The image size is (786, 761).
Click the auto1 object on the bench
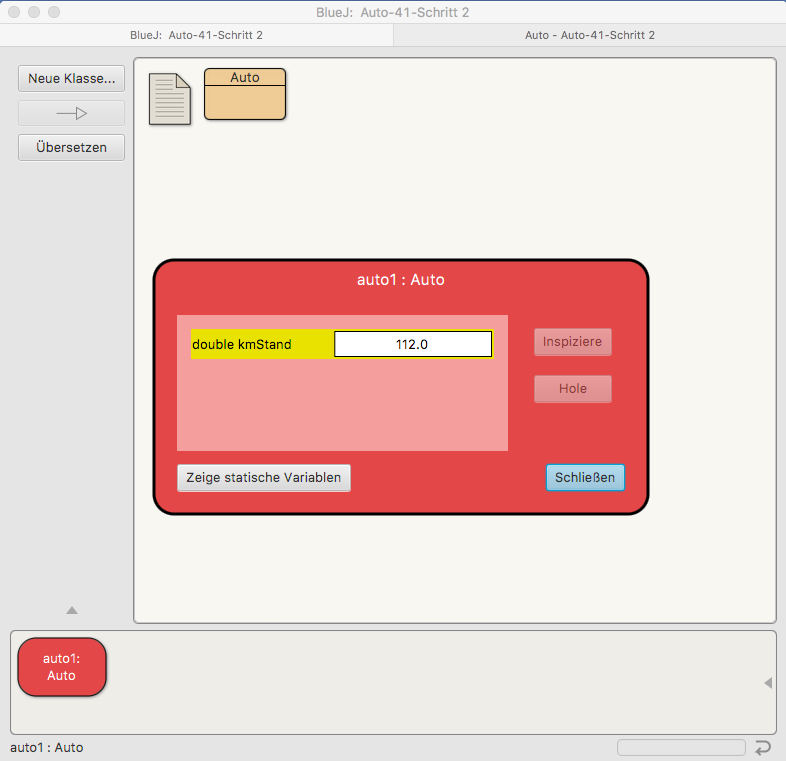pyautogui.click(x=62, y=667)
